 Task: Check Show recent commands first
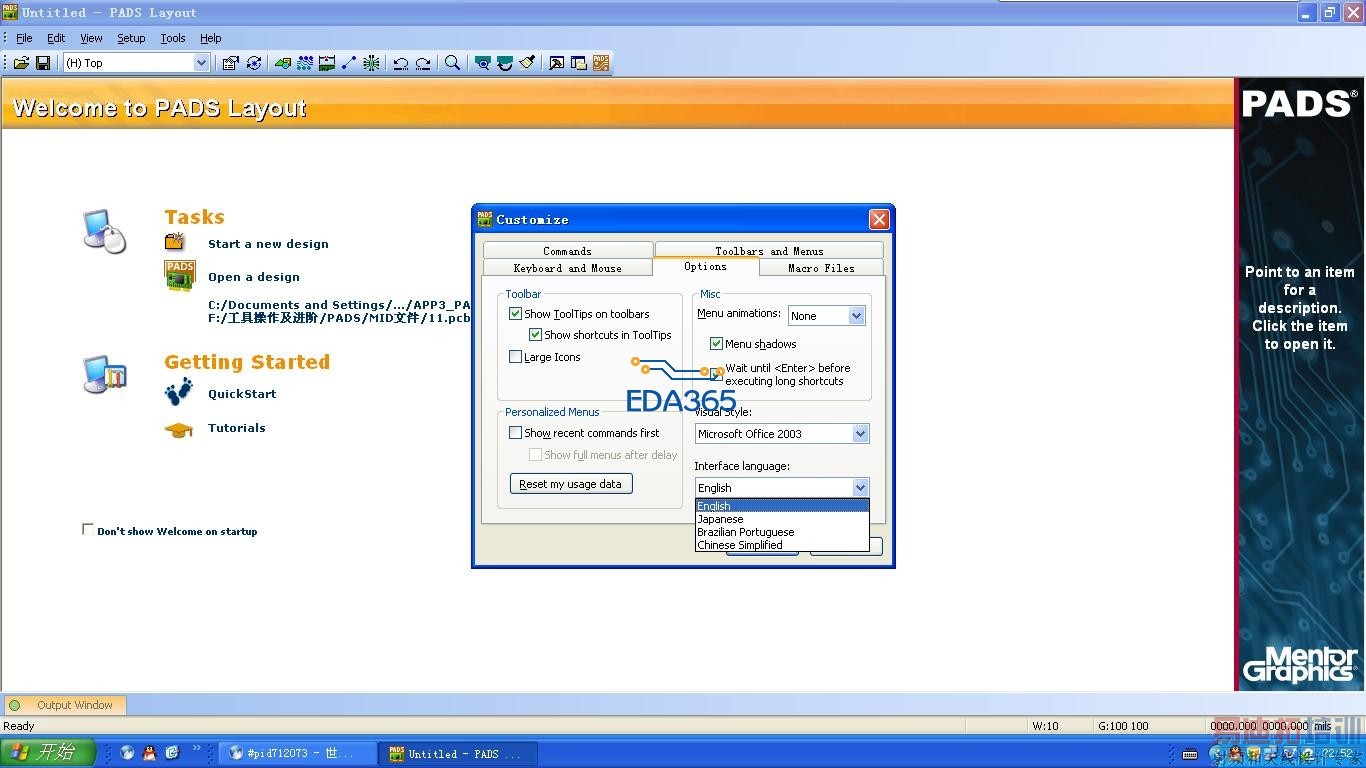[516, 433]
